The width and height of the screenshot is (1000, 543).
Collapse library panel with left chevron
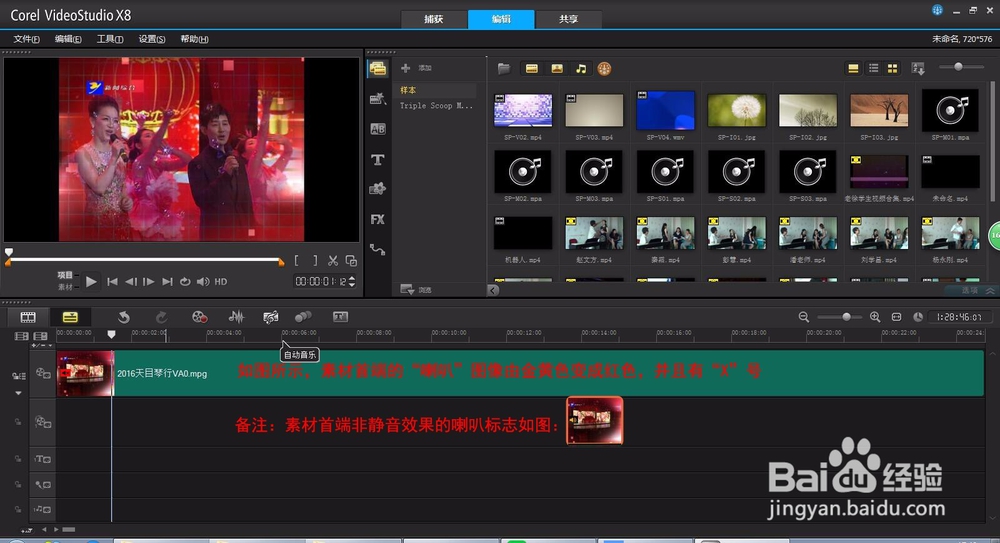click(492, 290)
